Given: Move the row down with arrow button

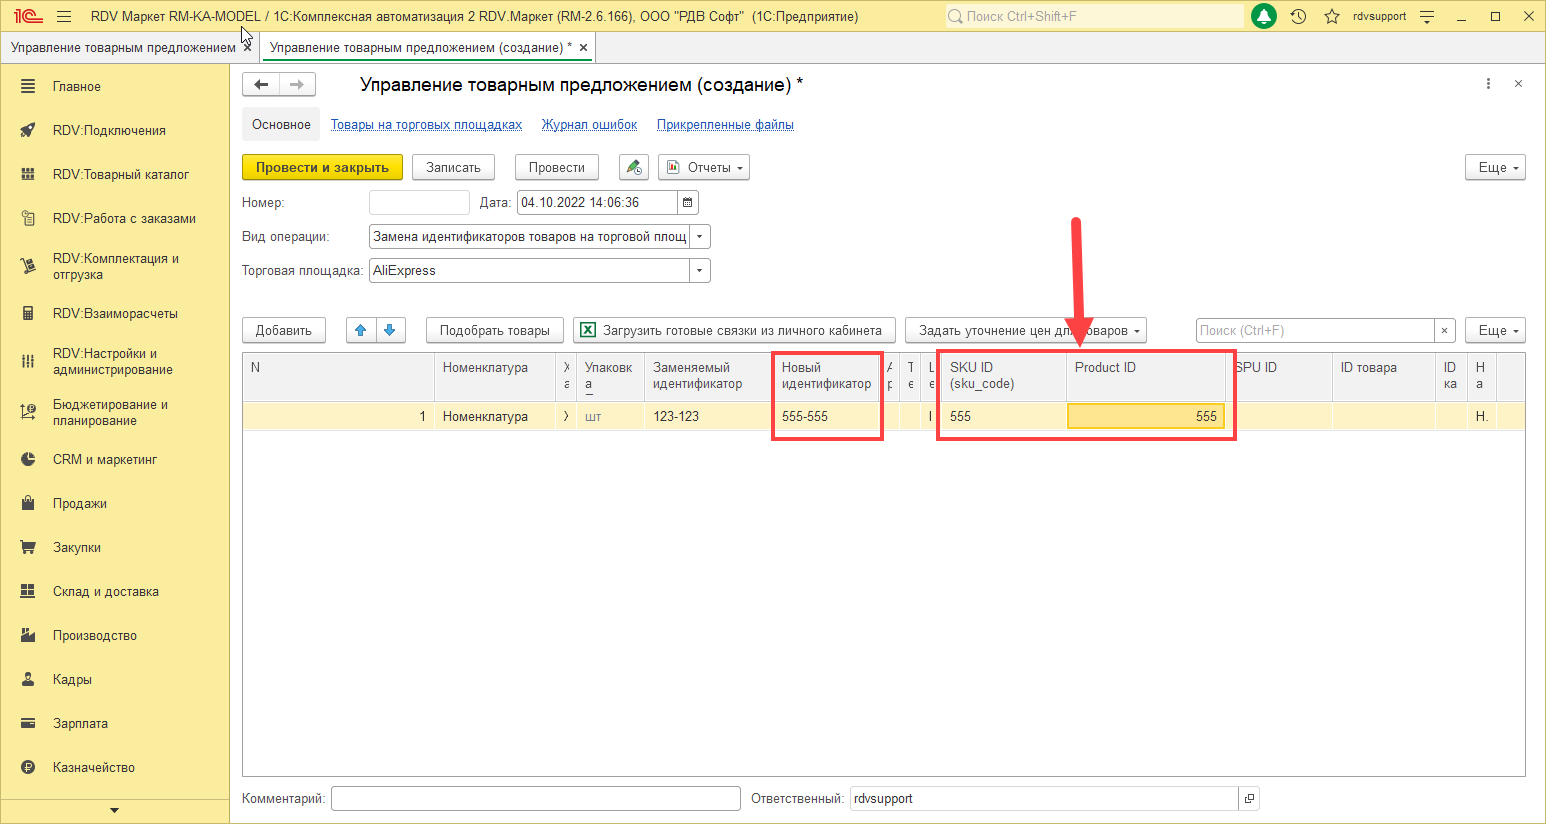Looking at the screenshot, I should [x=390, y=330].
